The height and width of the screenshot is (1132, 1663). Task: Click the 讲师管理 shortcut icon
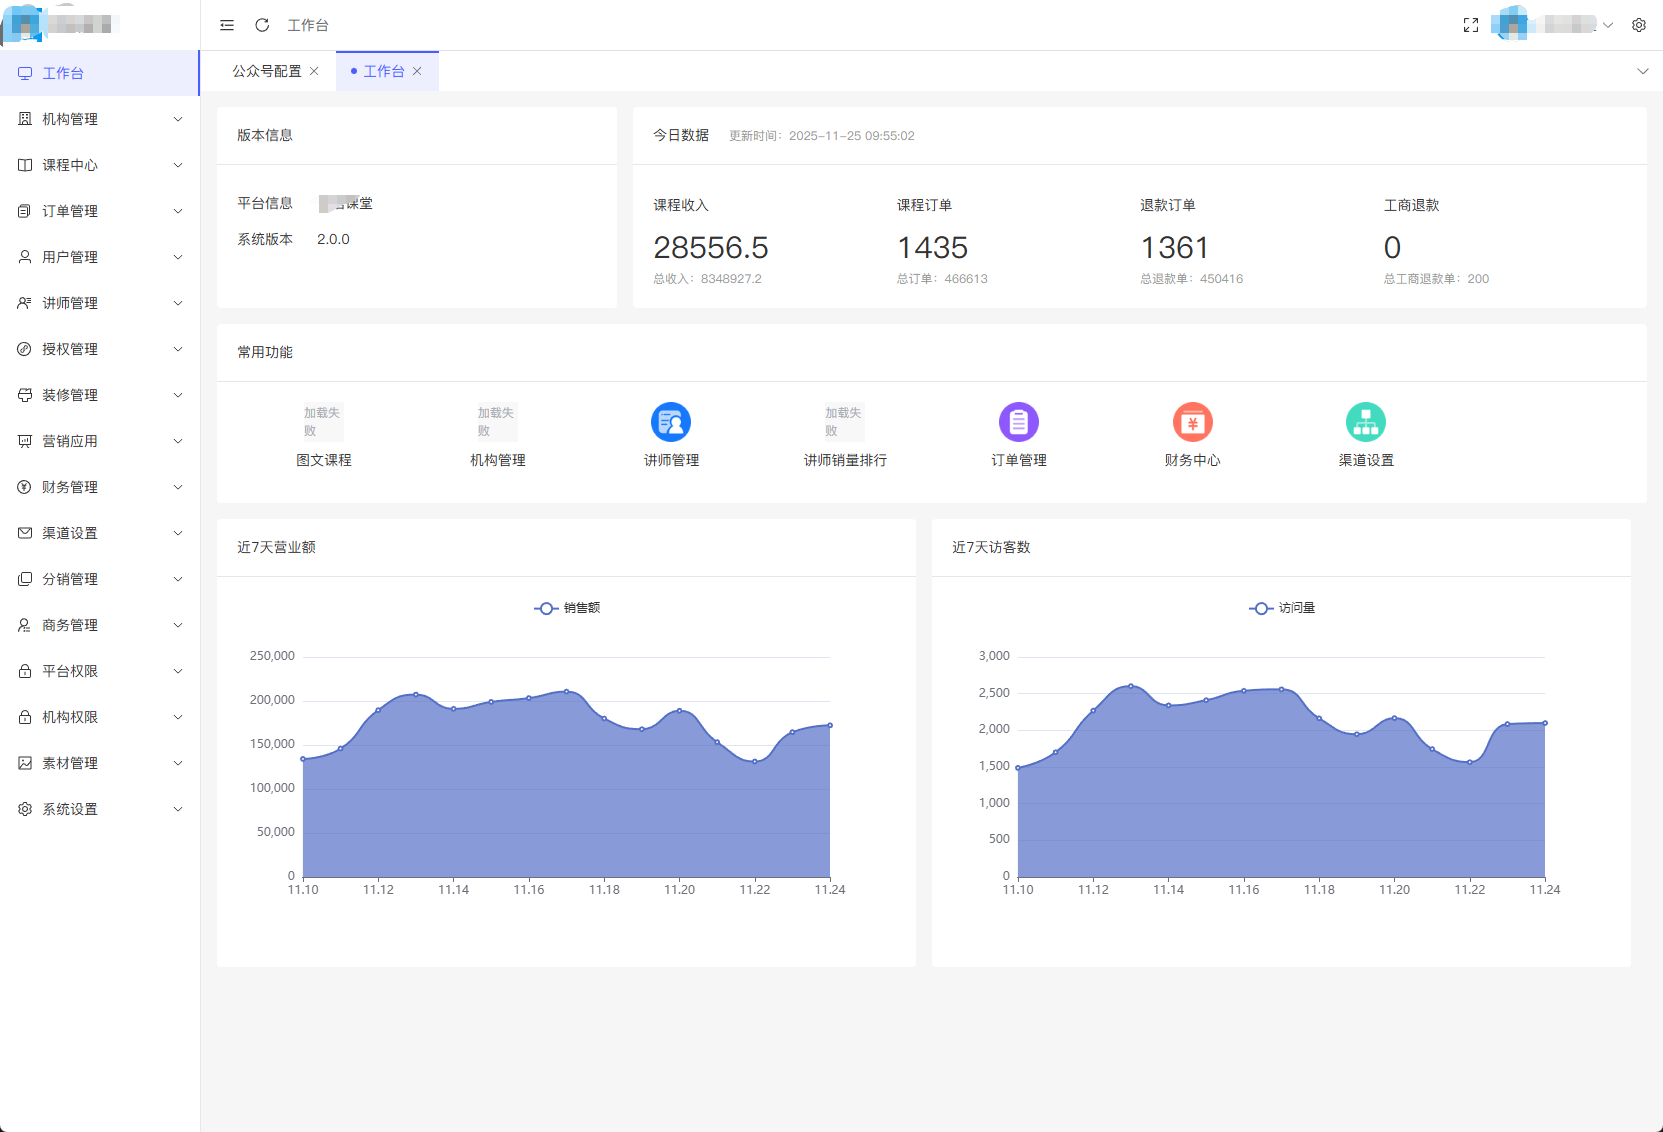coord(671,422)
